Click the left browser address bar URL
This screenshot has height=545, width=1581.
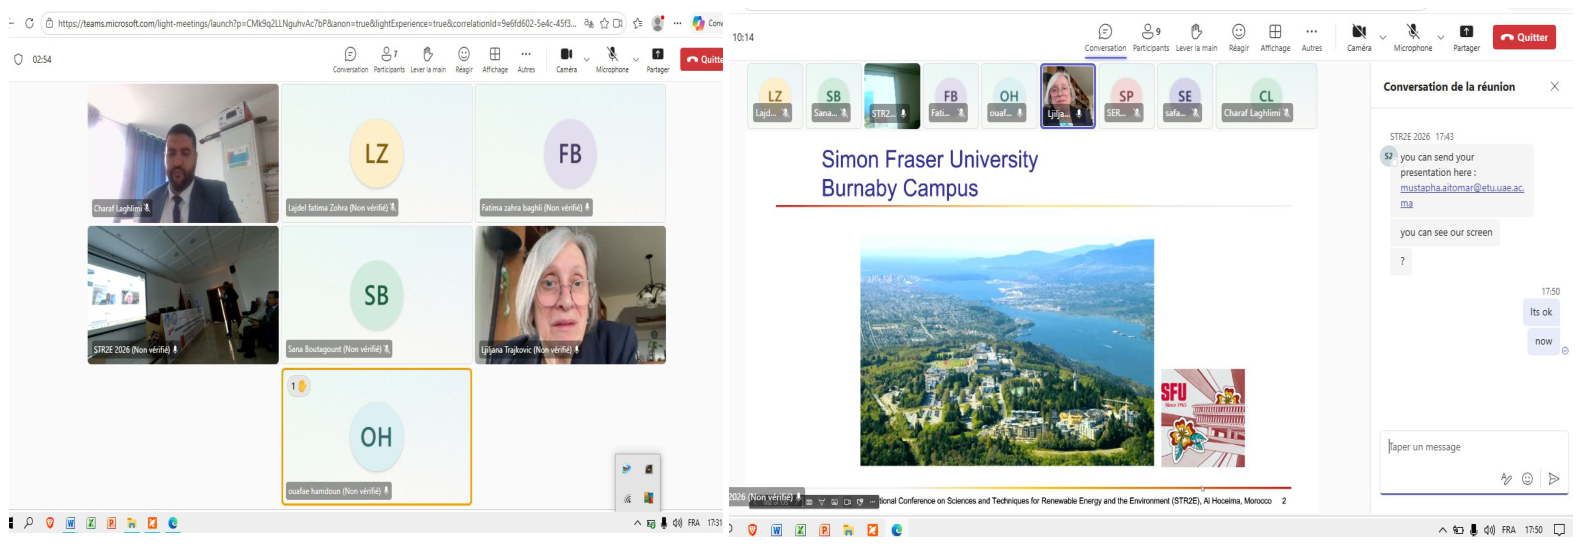tap(317, 23)
